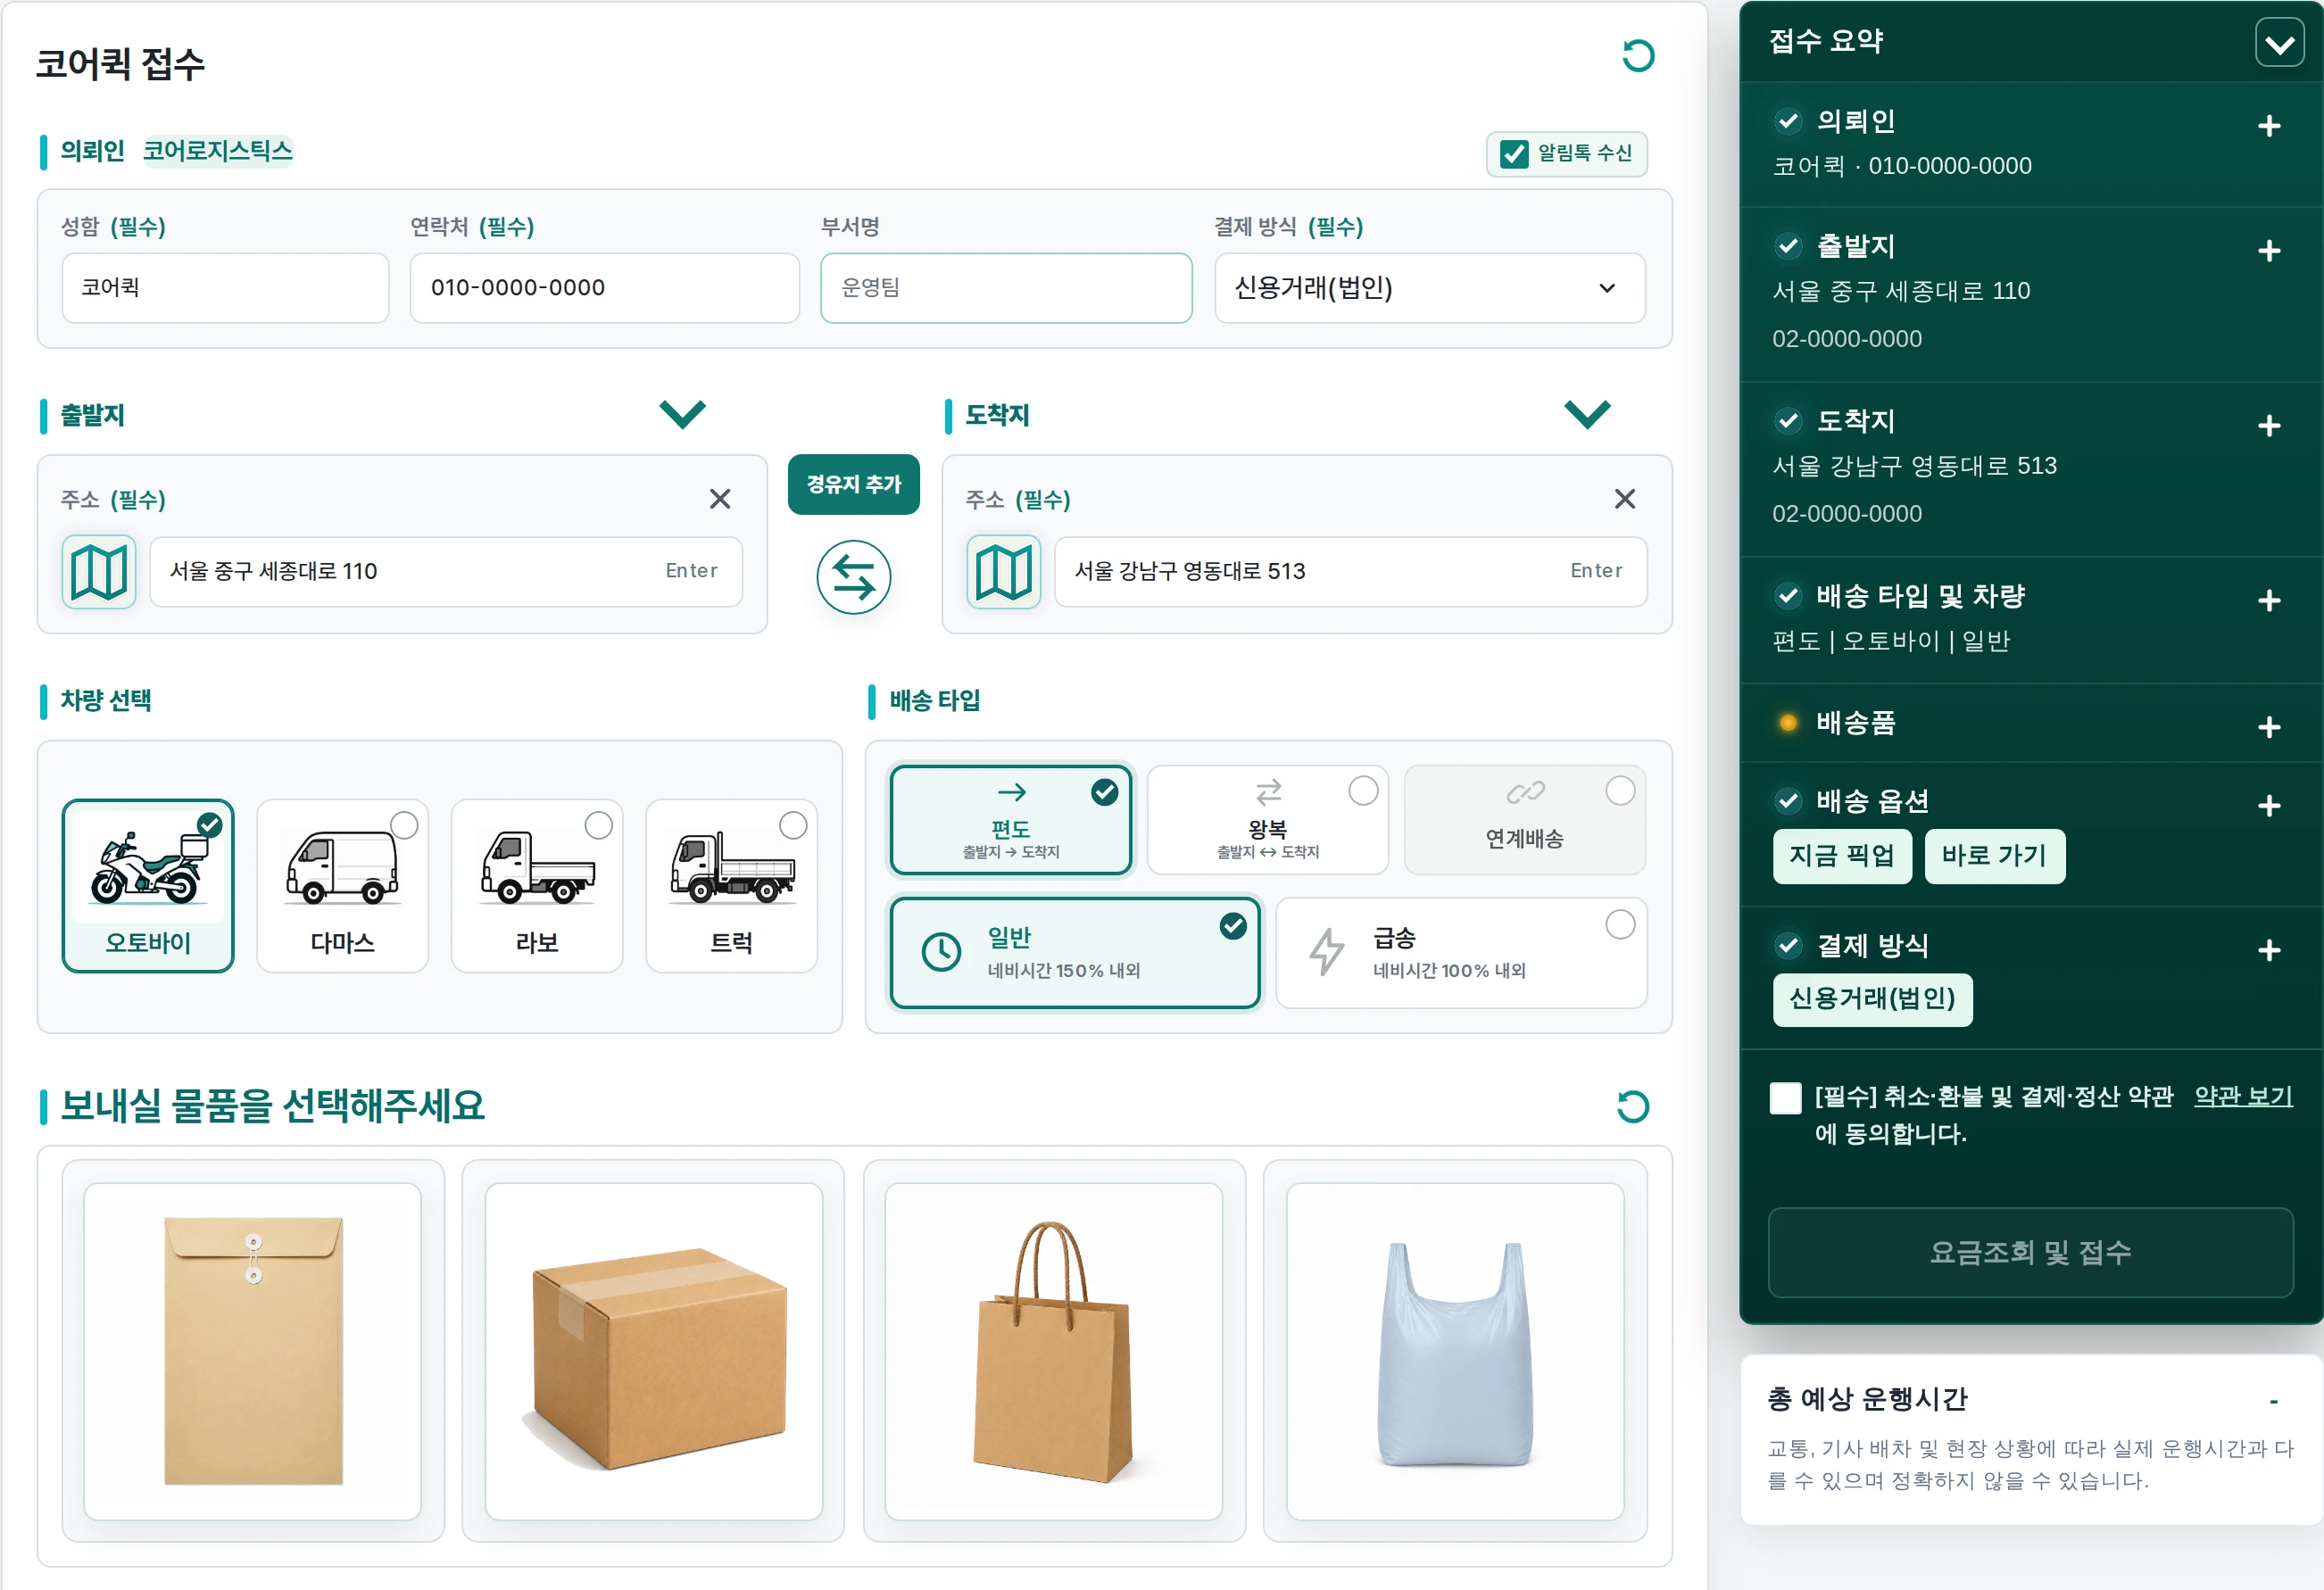This screenshot has width=2324, height=1590.
Task: Select the 왕복 delivery type
Action: point(1267,820)
